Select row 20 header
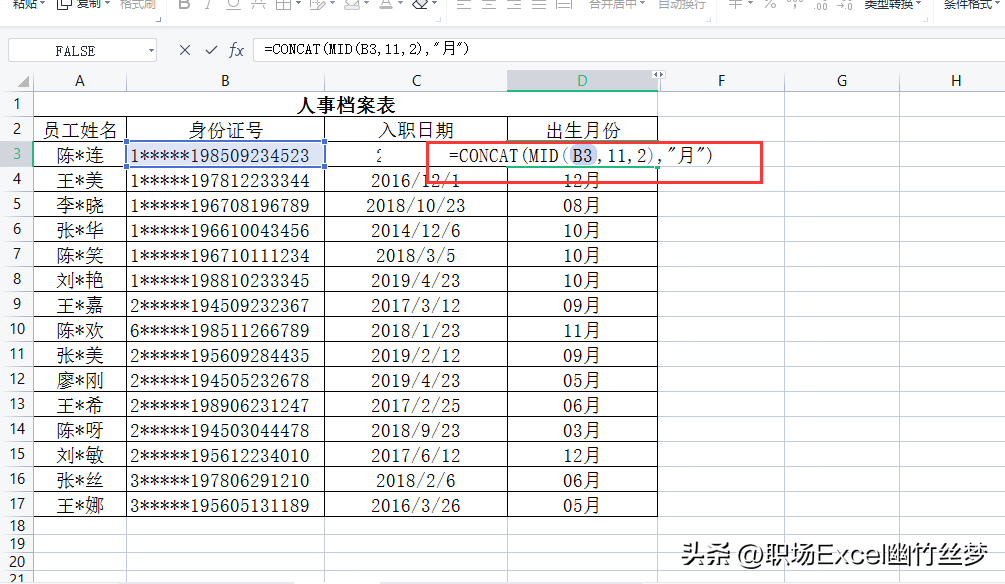This screenshot has width=1005, height=584. [x=17, y=562]
